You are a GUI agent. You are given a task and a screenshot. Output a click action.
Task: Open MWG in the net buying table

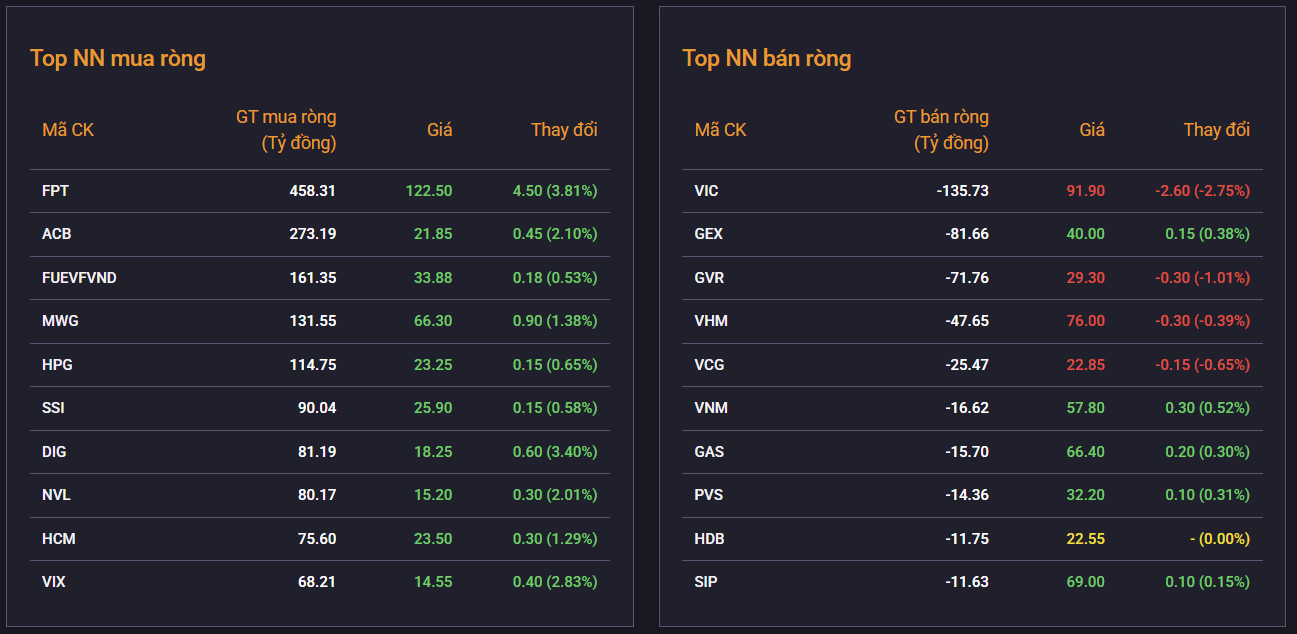(60, 321)
